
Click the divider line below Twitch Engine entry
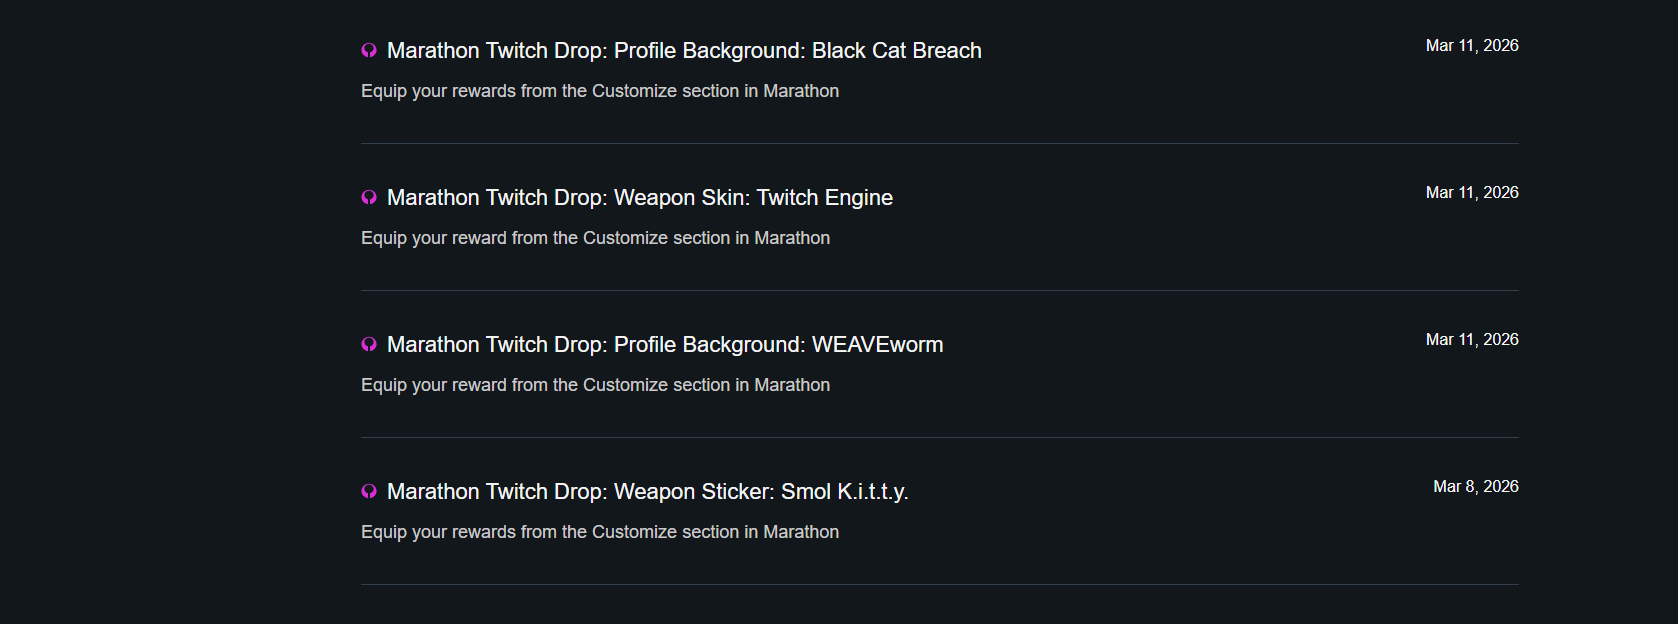tap(940, 290)
